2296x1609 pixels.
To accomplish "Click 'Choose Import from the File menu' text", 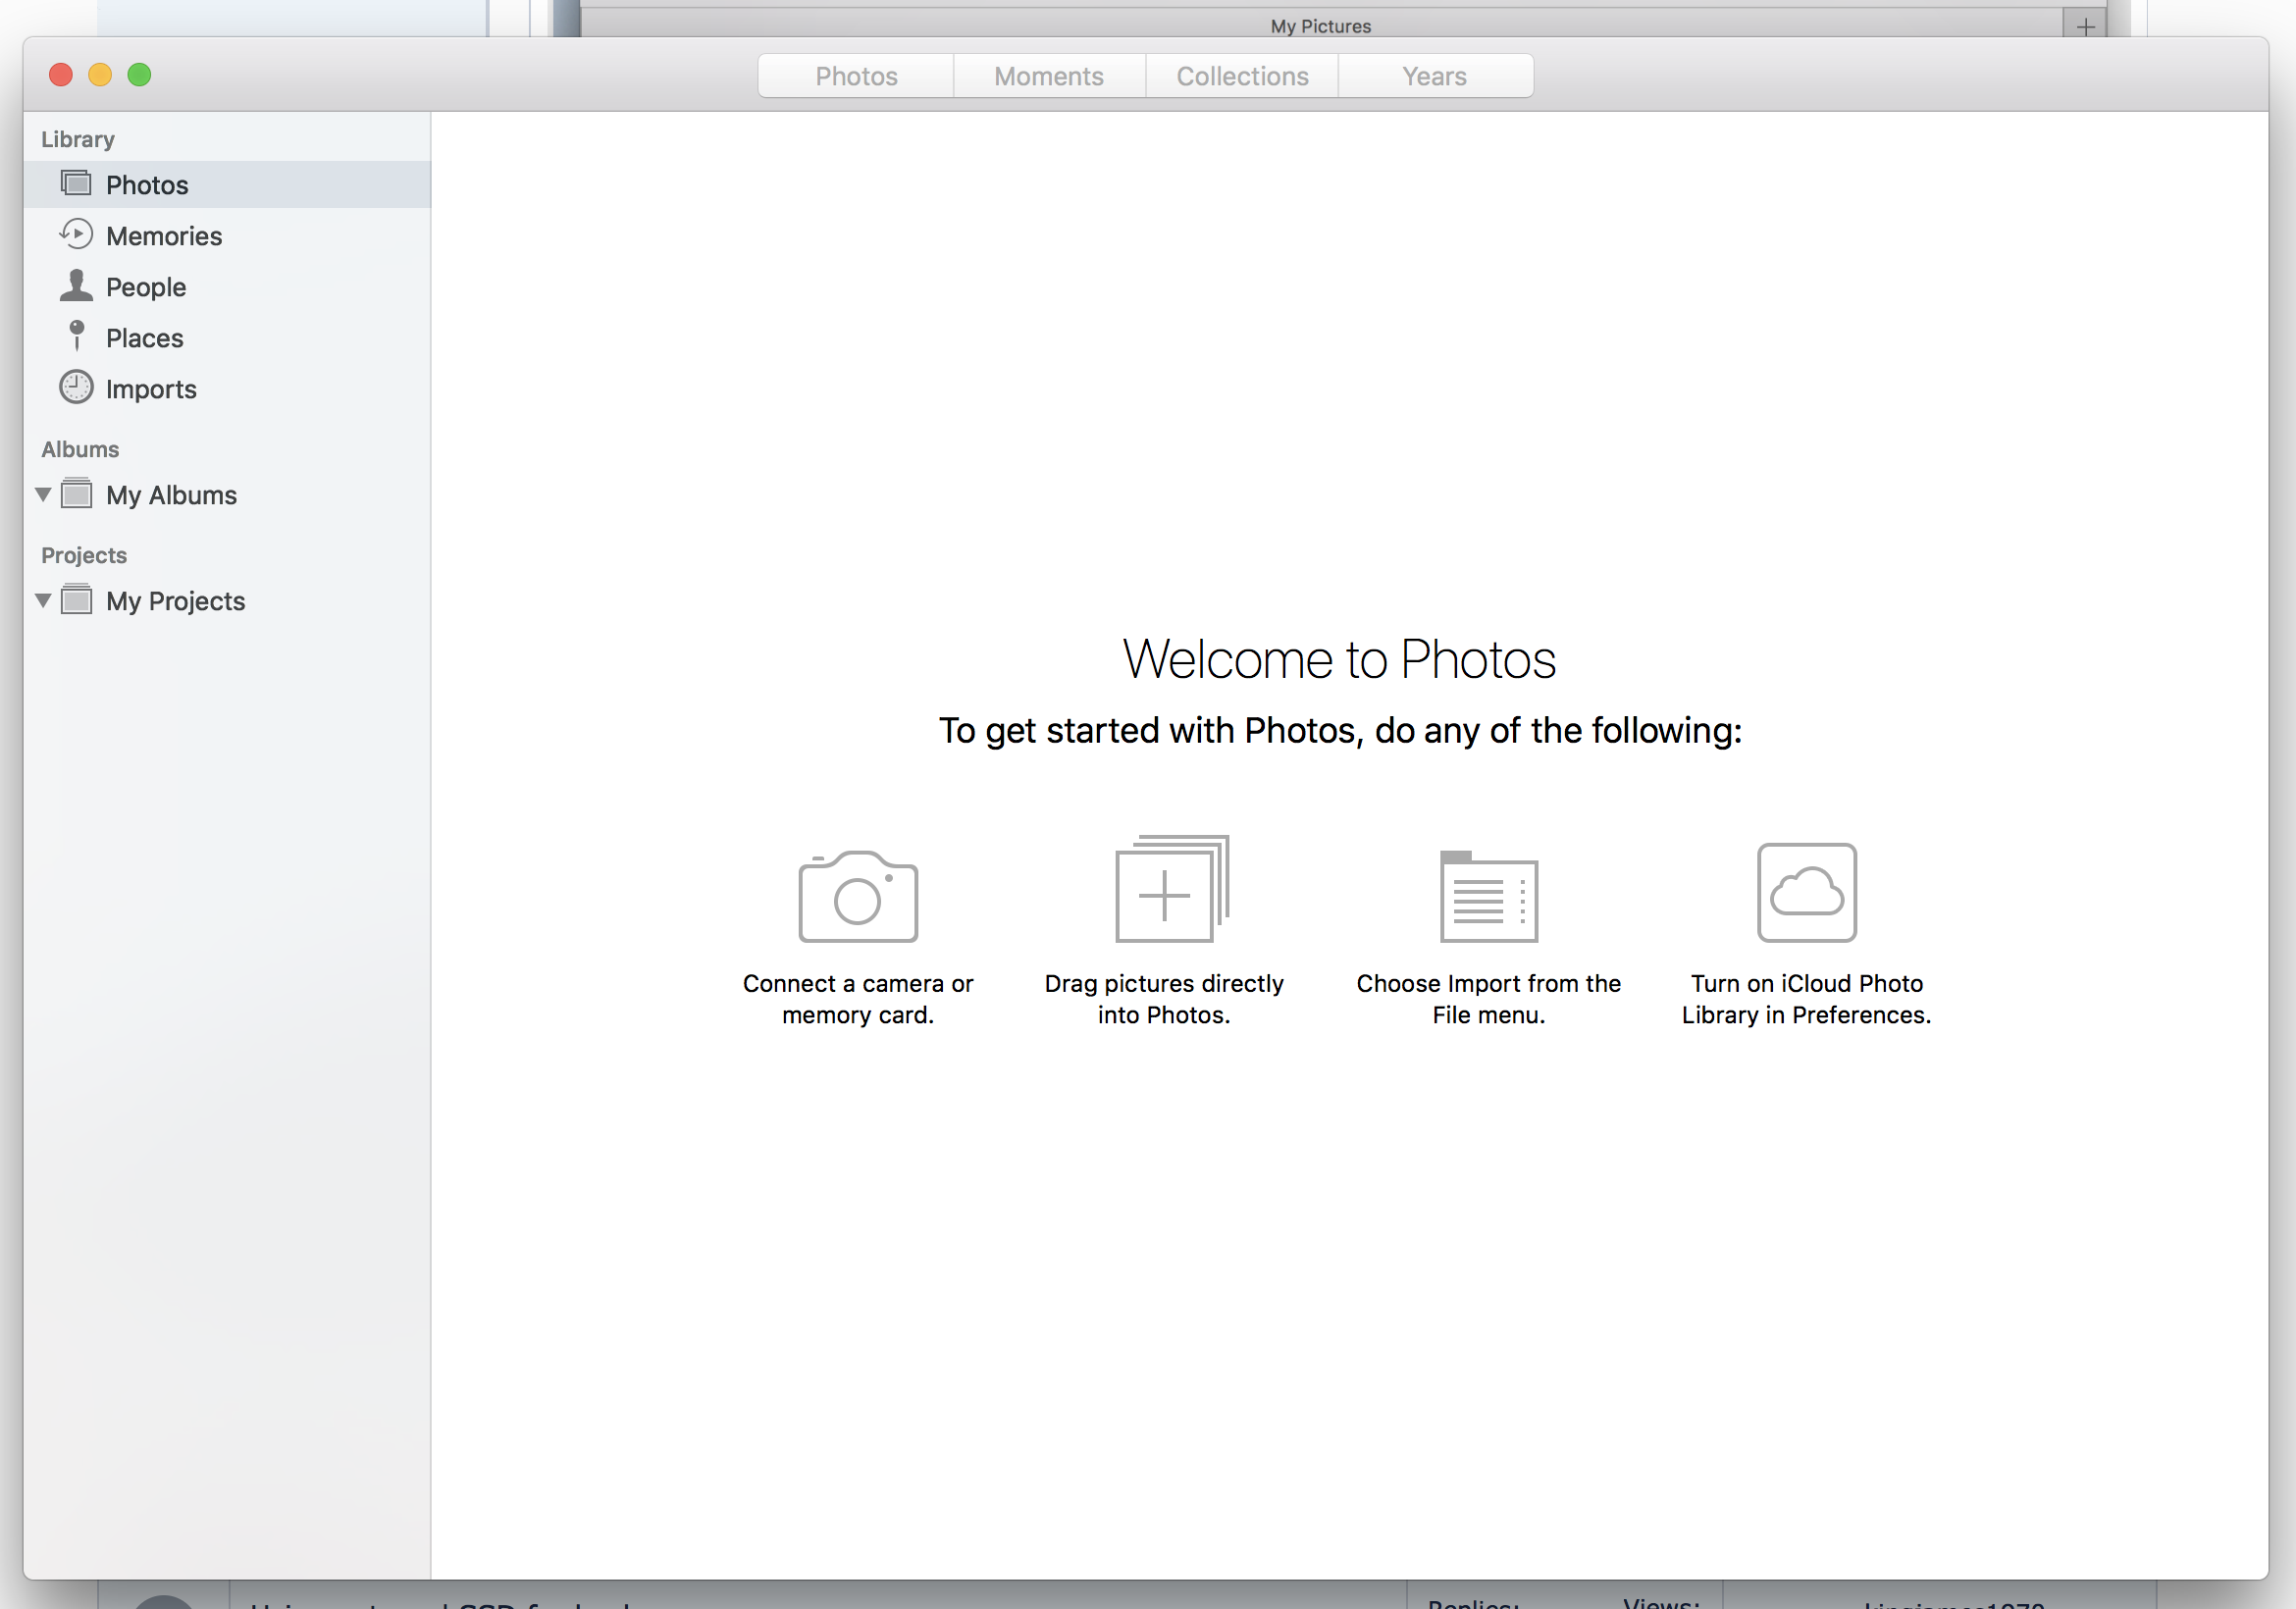I will [x=1488, y=999].
